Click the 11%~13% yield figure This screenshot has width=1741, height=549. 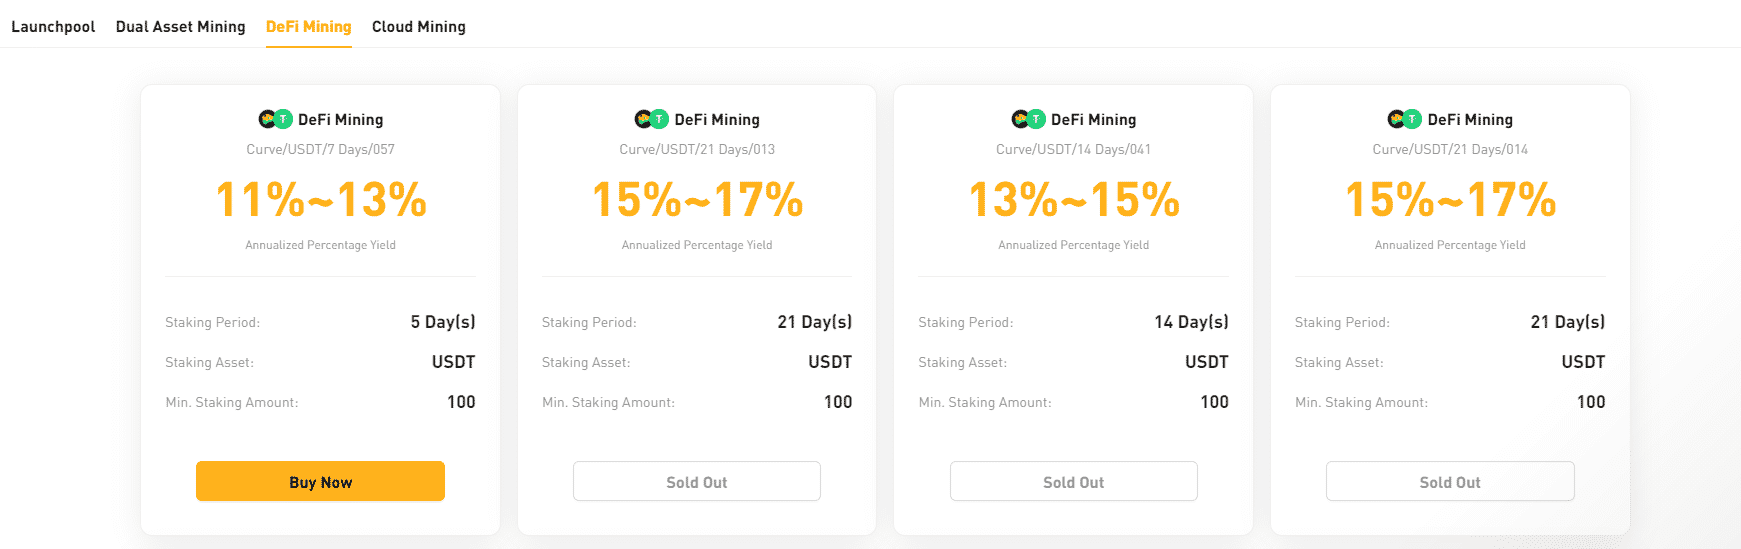click(x=321, y=199)
